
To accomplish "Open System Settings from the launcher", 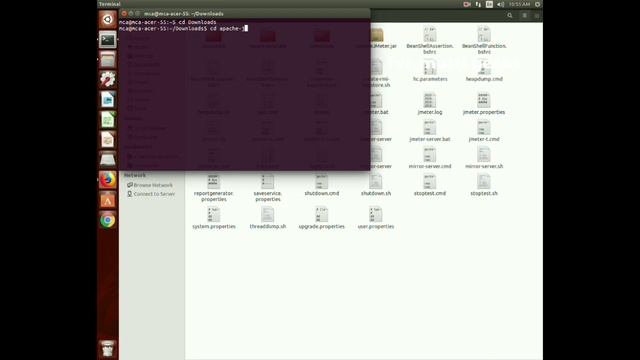I will click(108, 80).
